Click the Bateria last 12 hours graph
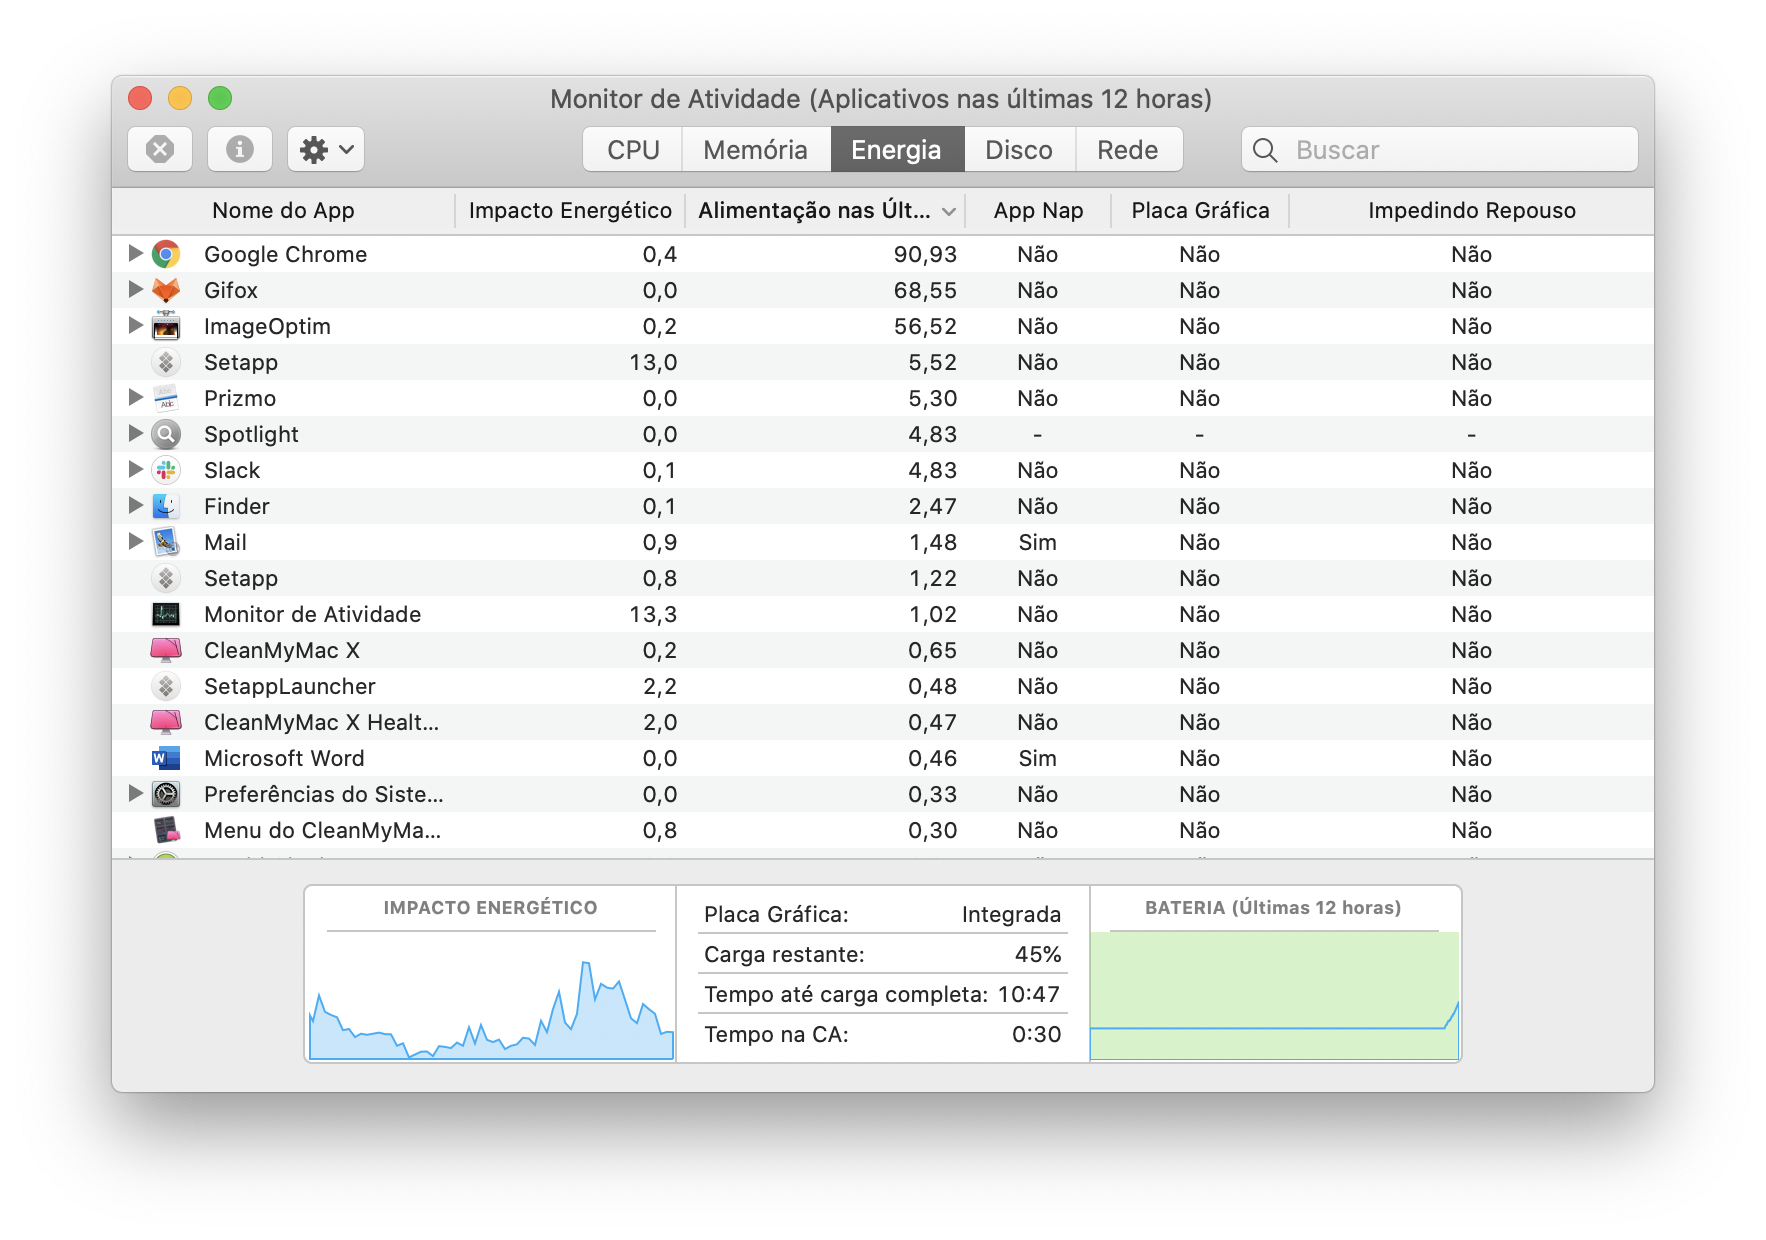The height and width of the screenshot is (1240, 1766). (1274, 995)
